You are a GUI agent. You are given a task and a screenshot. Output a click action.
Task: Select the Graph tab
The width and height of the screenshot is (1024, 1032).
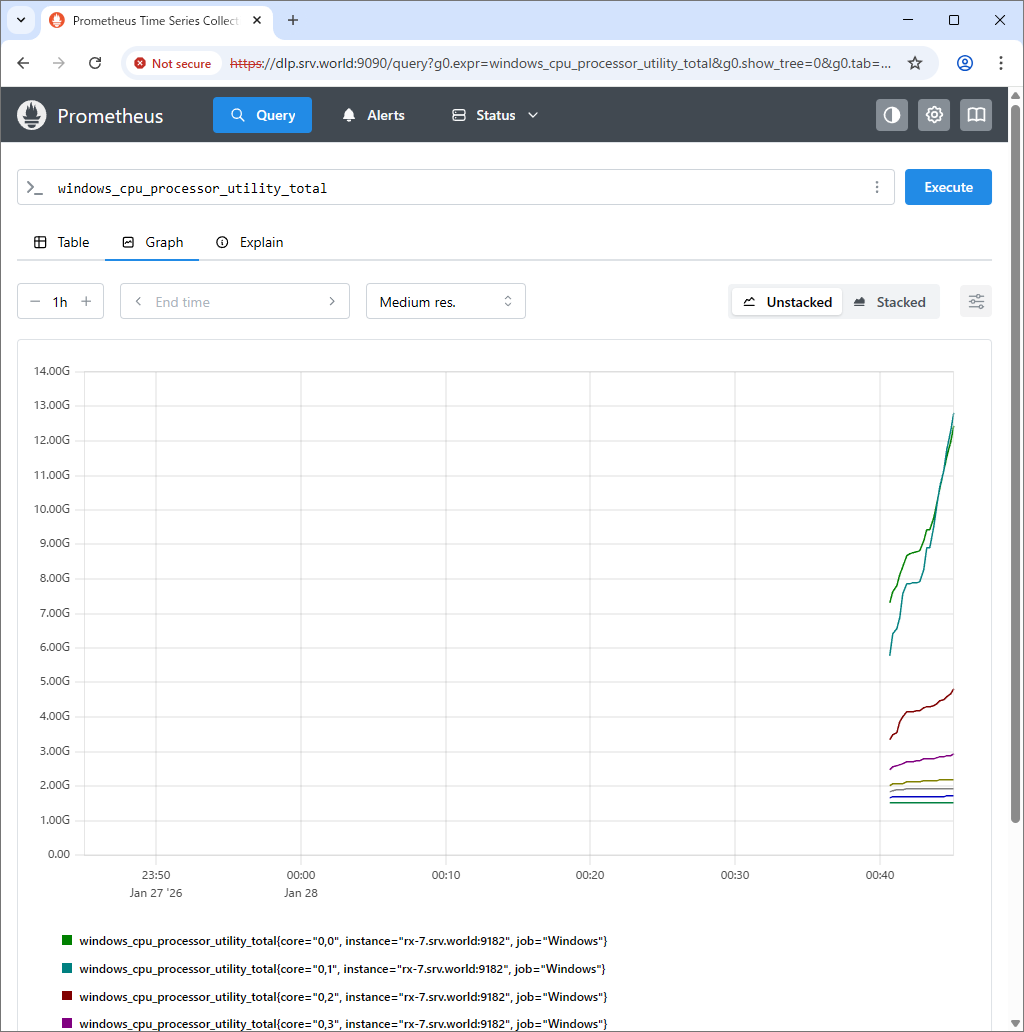[152, 242]
